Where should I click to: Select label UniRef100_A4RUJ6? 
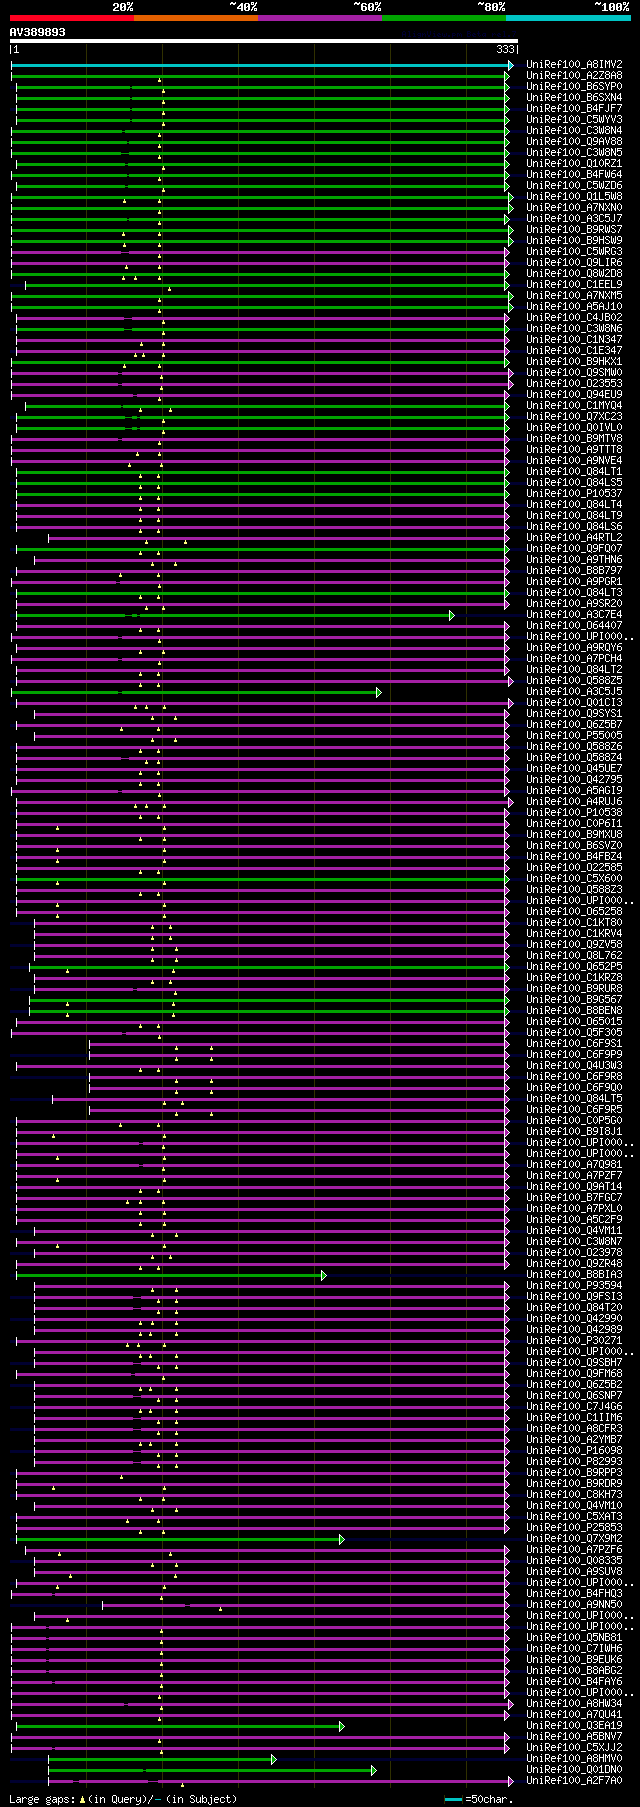[574, 802]
